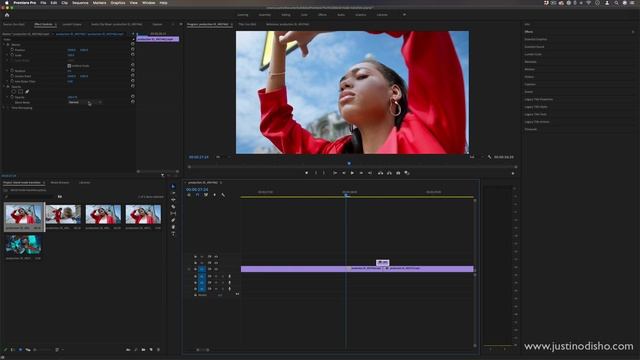Add marker in Program monitor transport

coord(307,173)
